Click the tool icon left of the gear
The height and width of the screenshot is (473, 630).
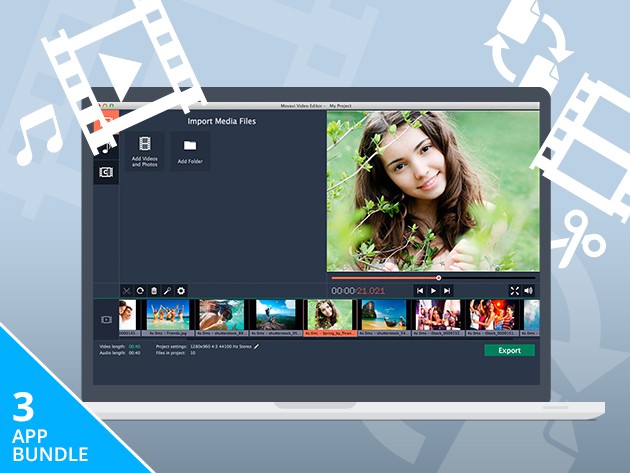pos(168,291)
